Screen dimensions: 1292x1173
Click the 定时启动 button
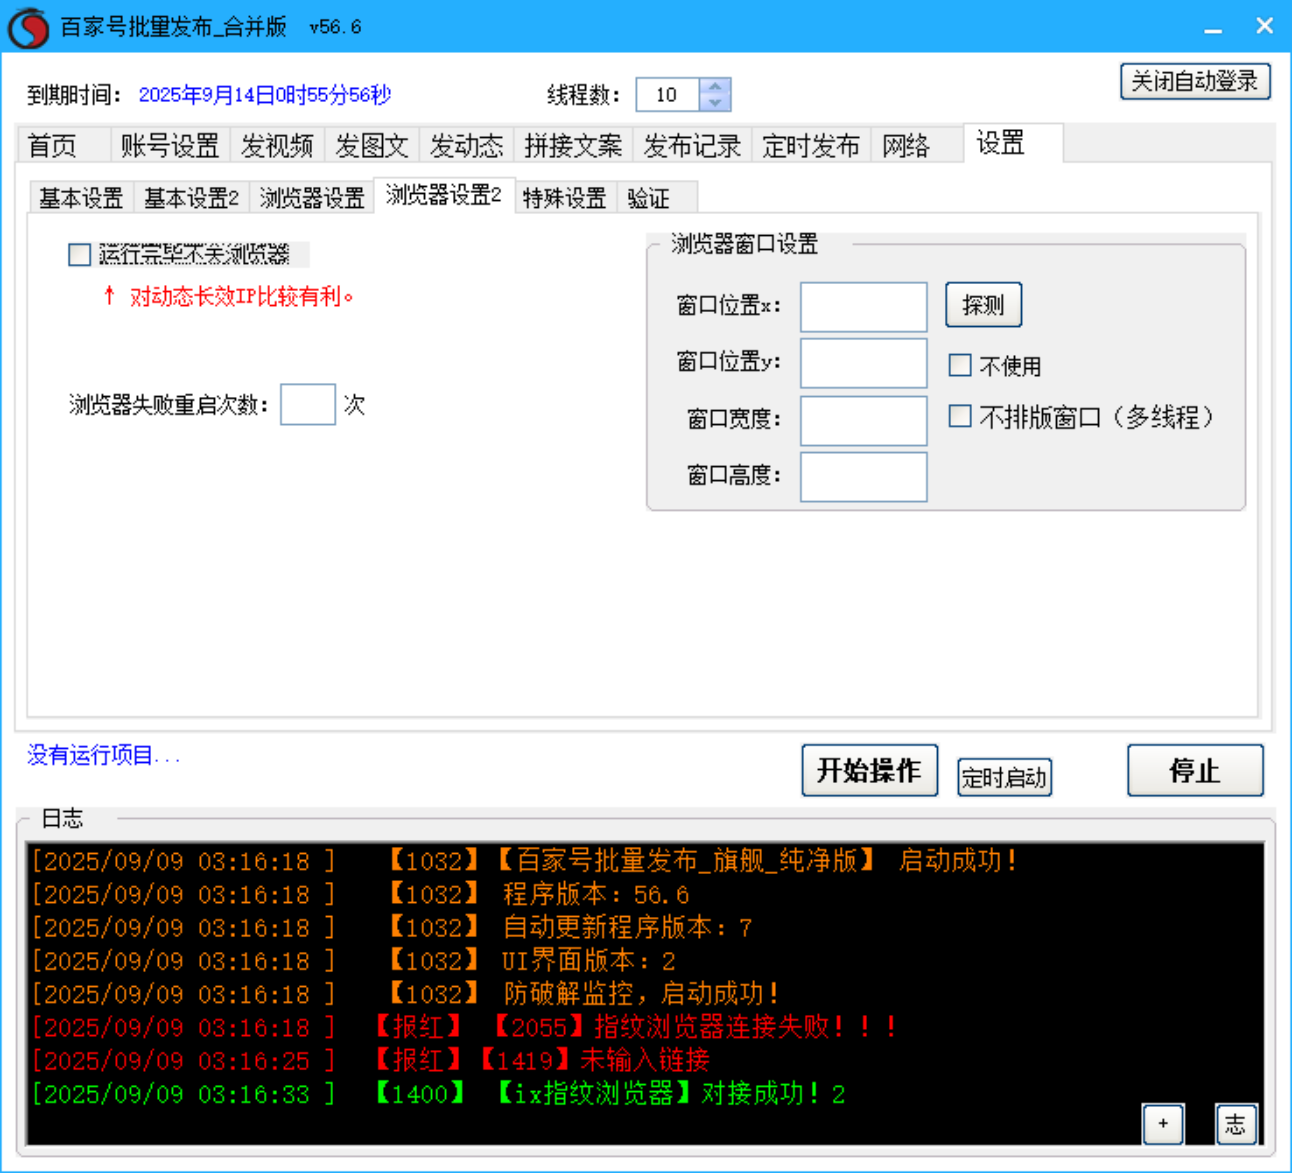(x=1004, y=777)
